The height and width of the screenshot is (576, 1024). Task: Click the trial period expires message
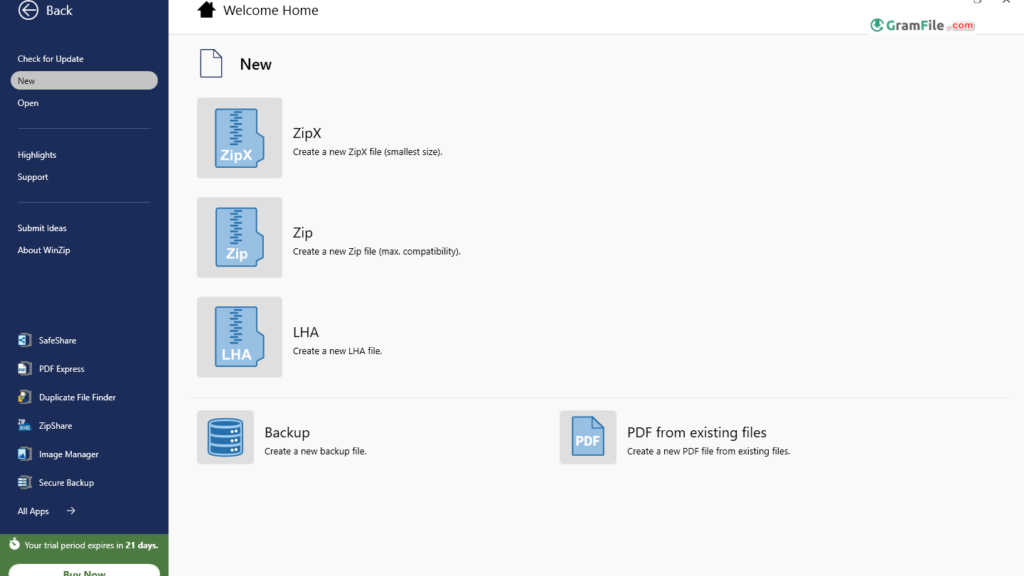(91, 545)
